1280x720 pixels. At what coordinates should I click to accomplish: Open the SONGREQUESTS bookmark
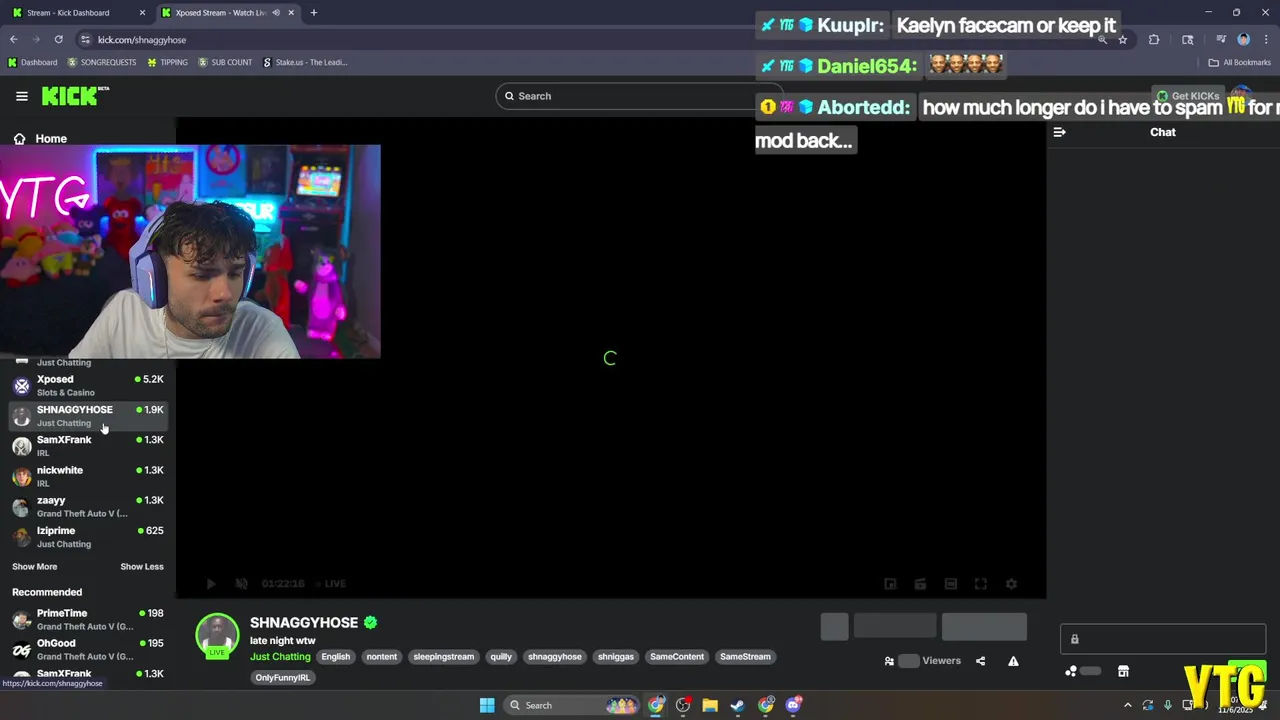tap(102, 62)
